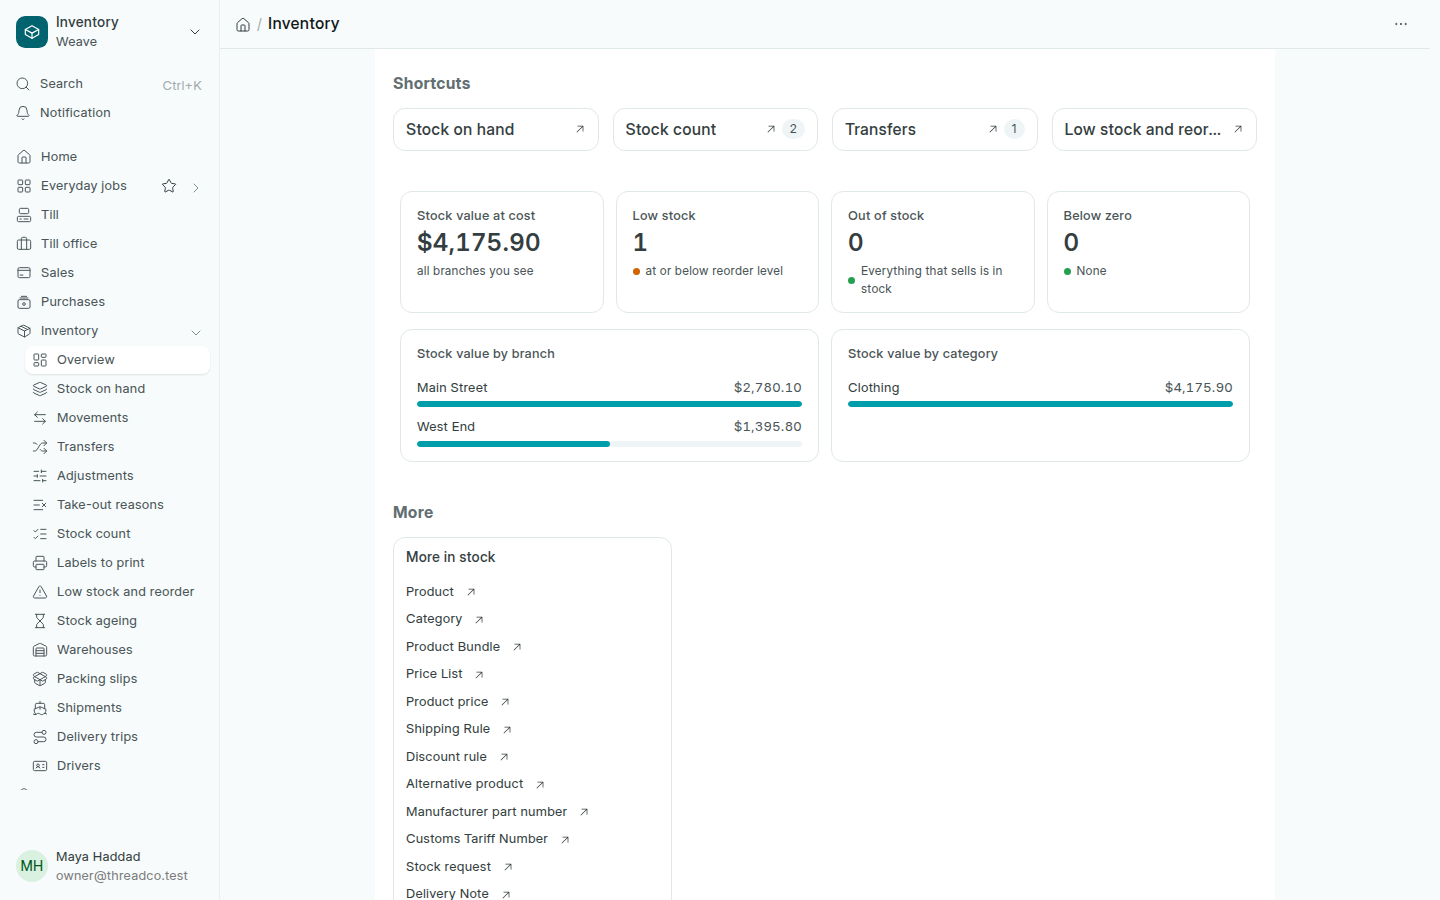This screenshot has width=1440, height=900.
Task: Click the Transfers shuffle icon
Action: coord(40,447)
